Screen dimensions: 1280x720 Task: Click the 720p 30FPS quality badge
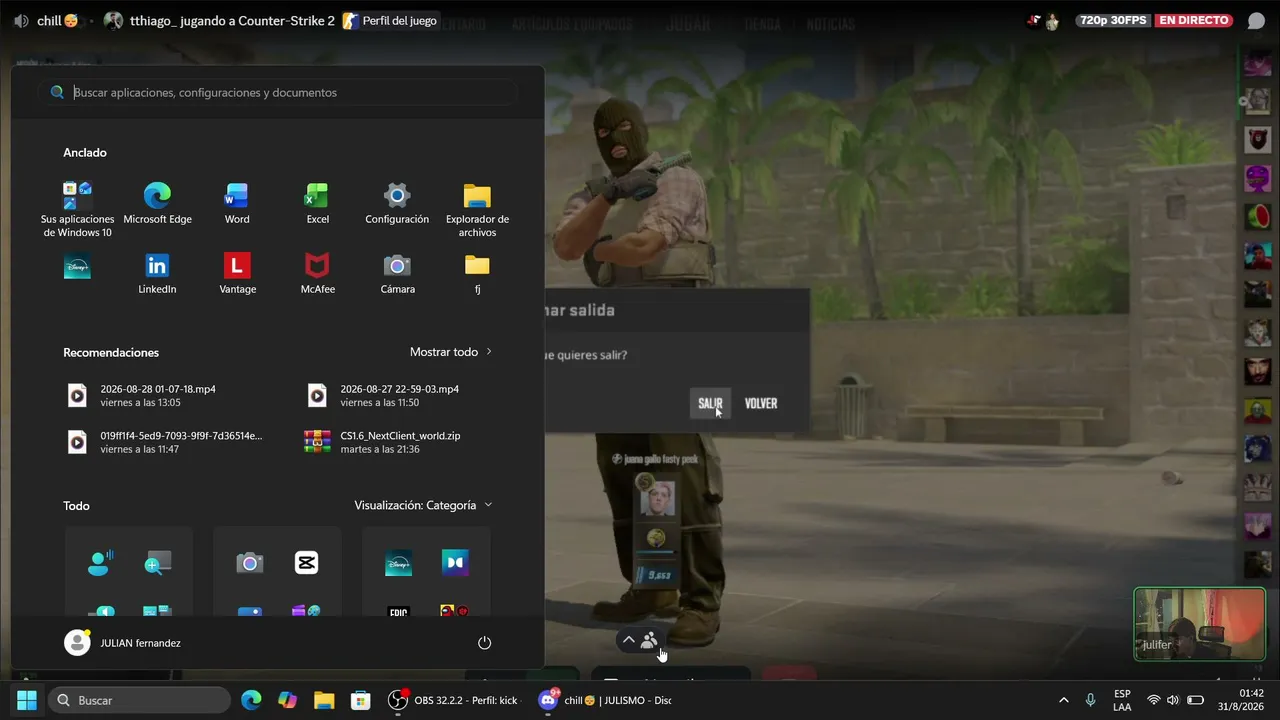pyautogui.click(x=1112, y=21)
